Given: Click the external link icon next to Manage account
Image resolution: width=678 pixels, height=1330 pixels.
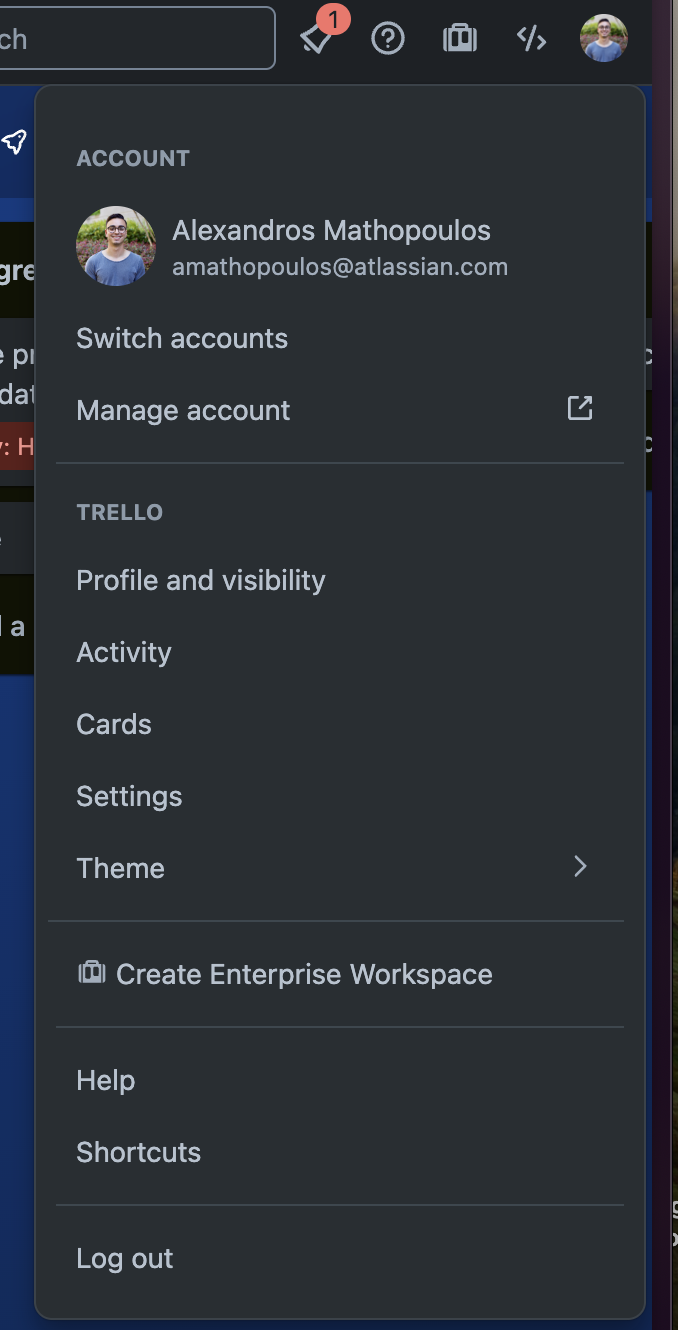Looking at the screenshot, I should click(579, 408).
